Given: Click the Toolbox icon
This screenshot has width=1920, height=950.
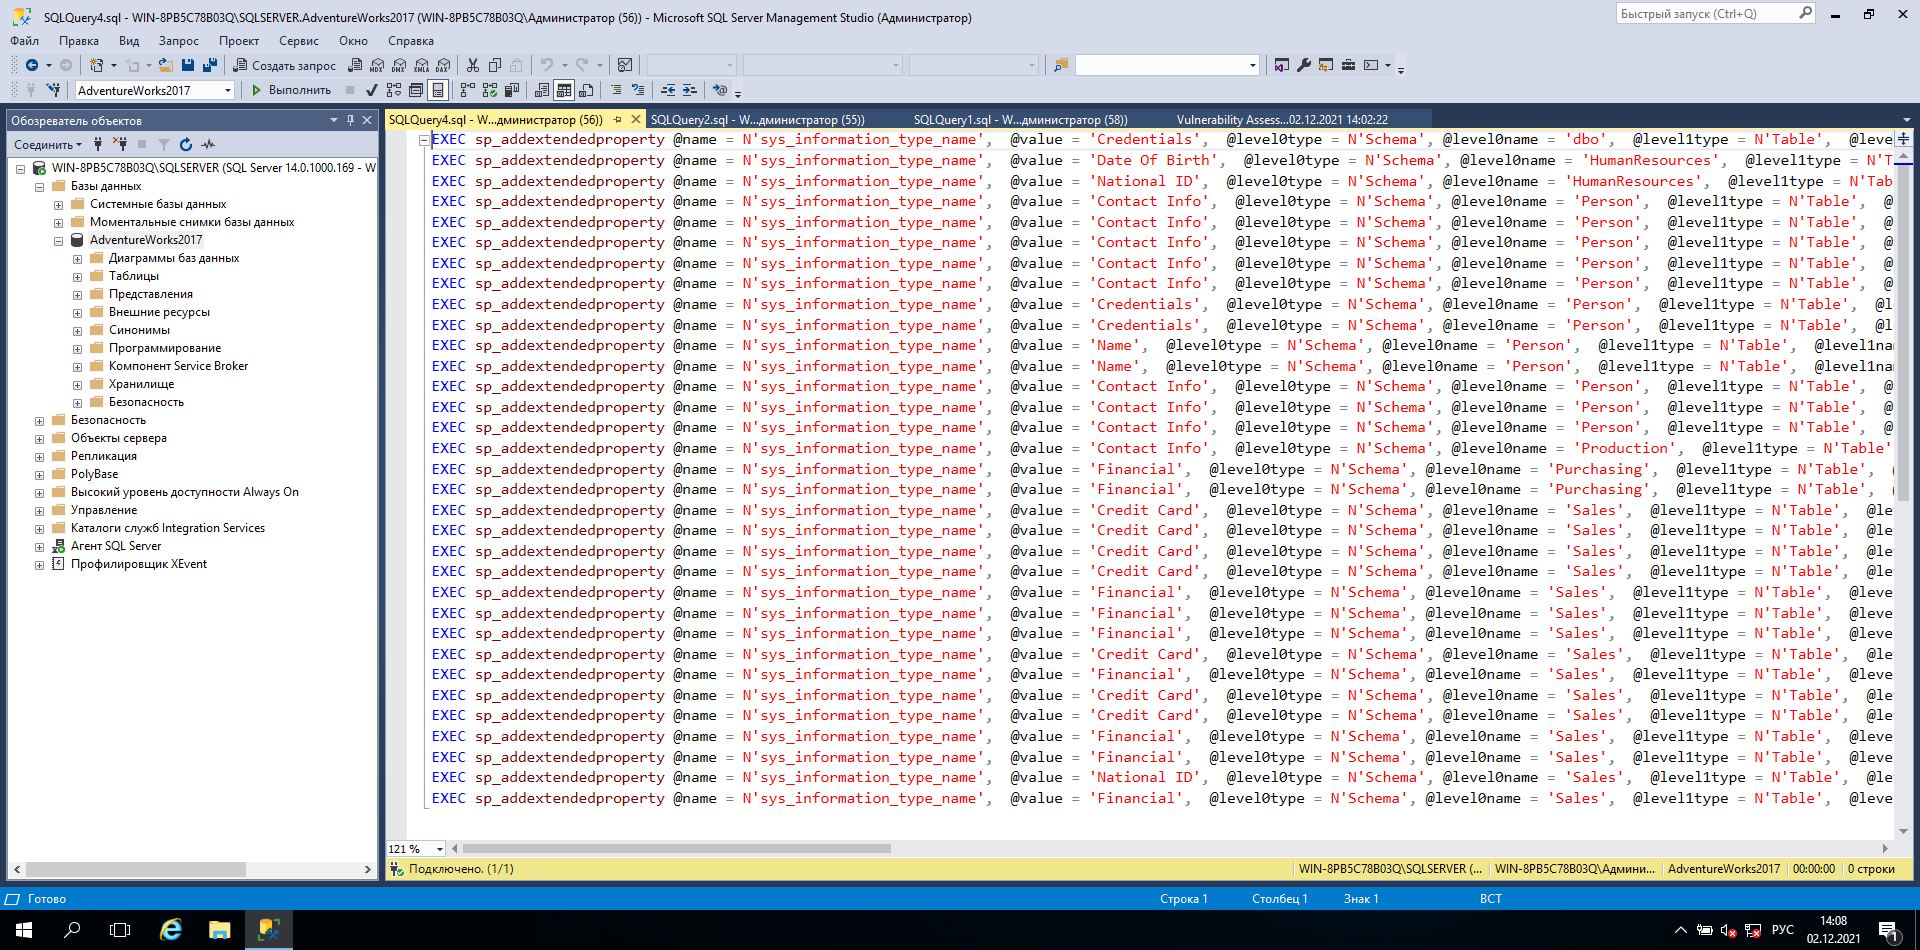Looking at the screenshot, I should click(x=1348, y=65).
